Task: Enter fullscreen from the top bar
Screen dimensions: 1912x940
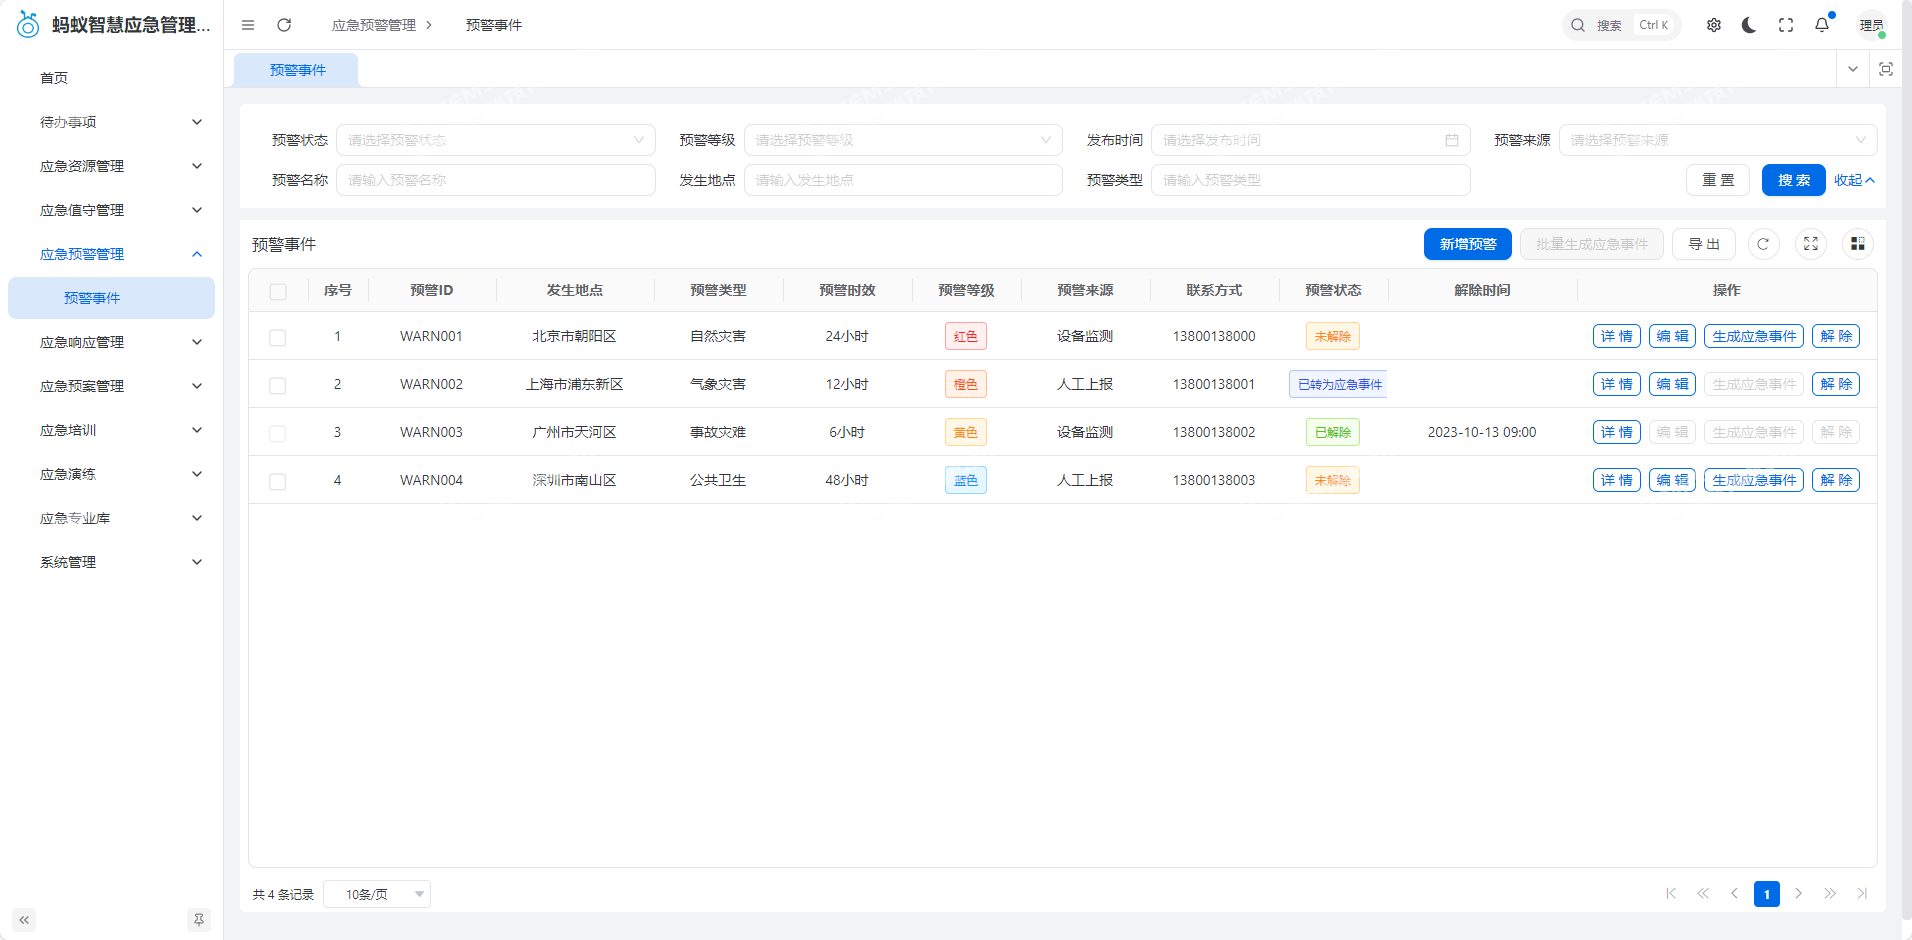Action: (1785, 25)
